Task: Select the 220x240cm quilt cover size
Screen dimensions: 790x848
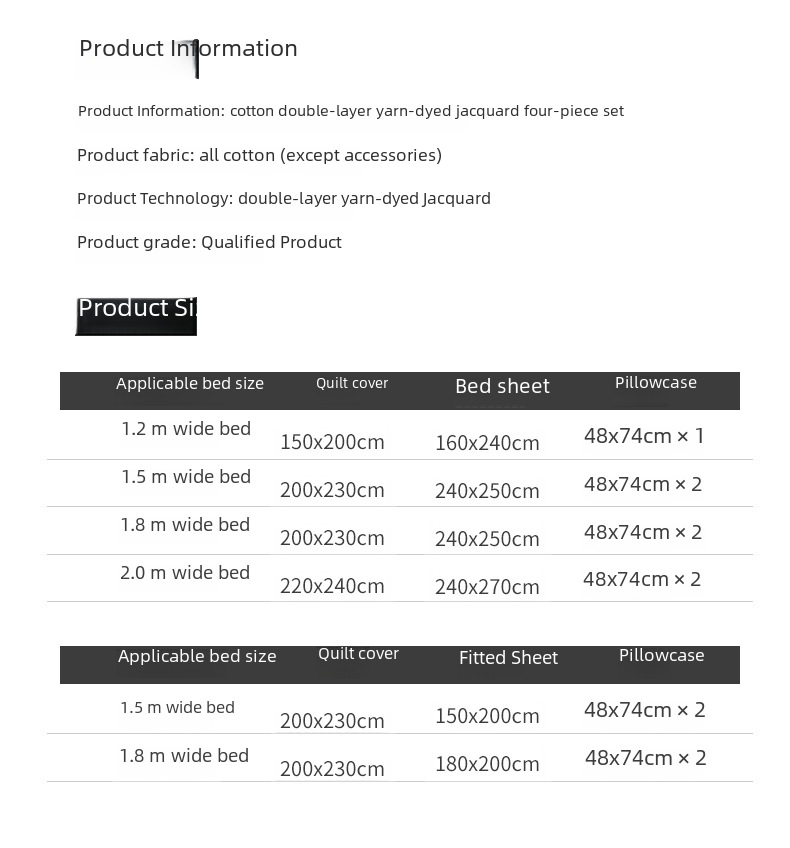Action: click(x=332, y=587)
